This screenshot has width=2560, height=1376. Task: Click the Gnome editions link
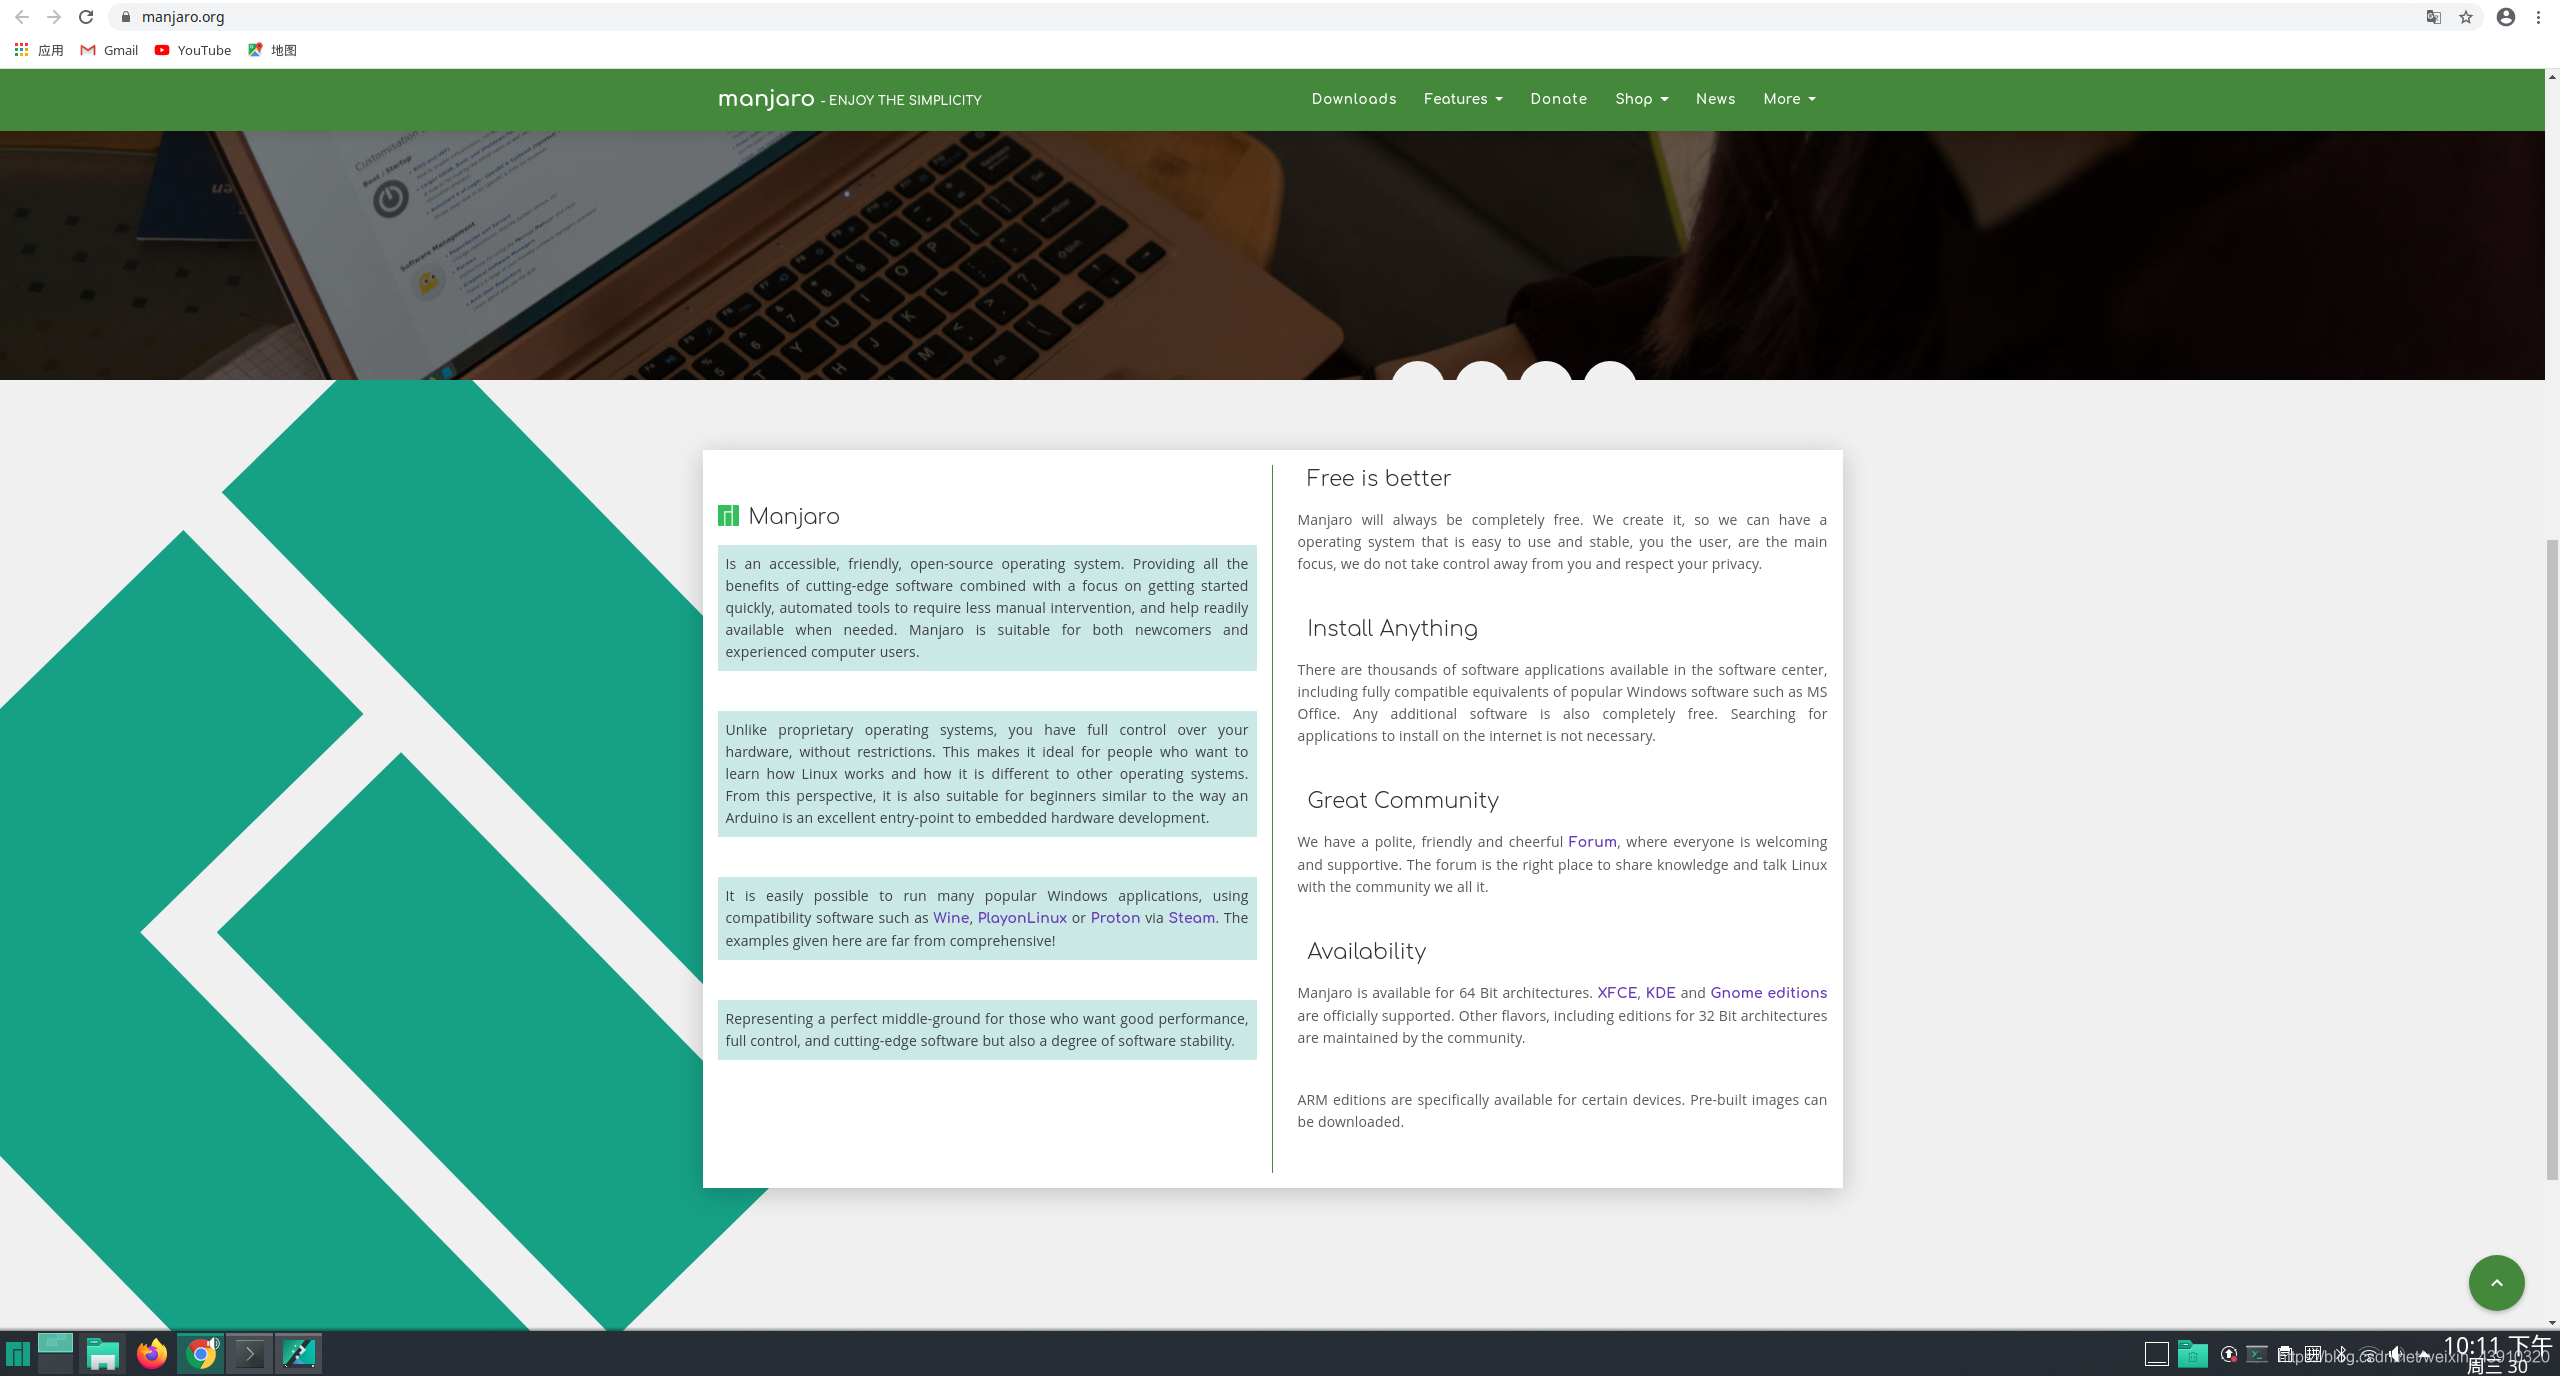pos(1768,993)
